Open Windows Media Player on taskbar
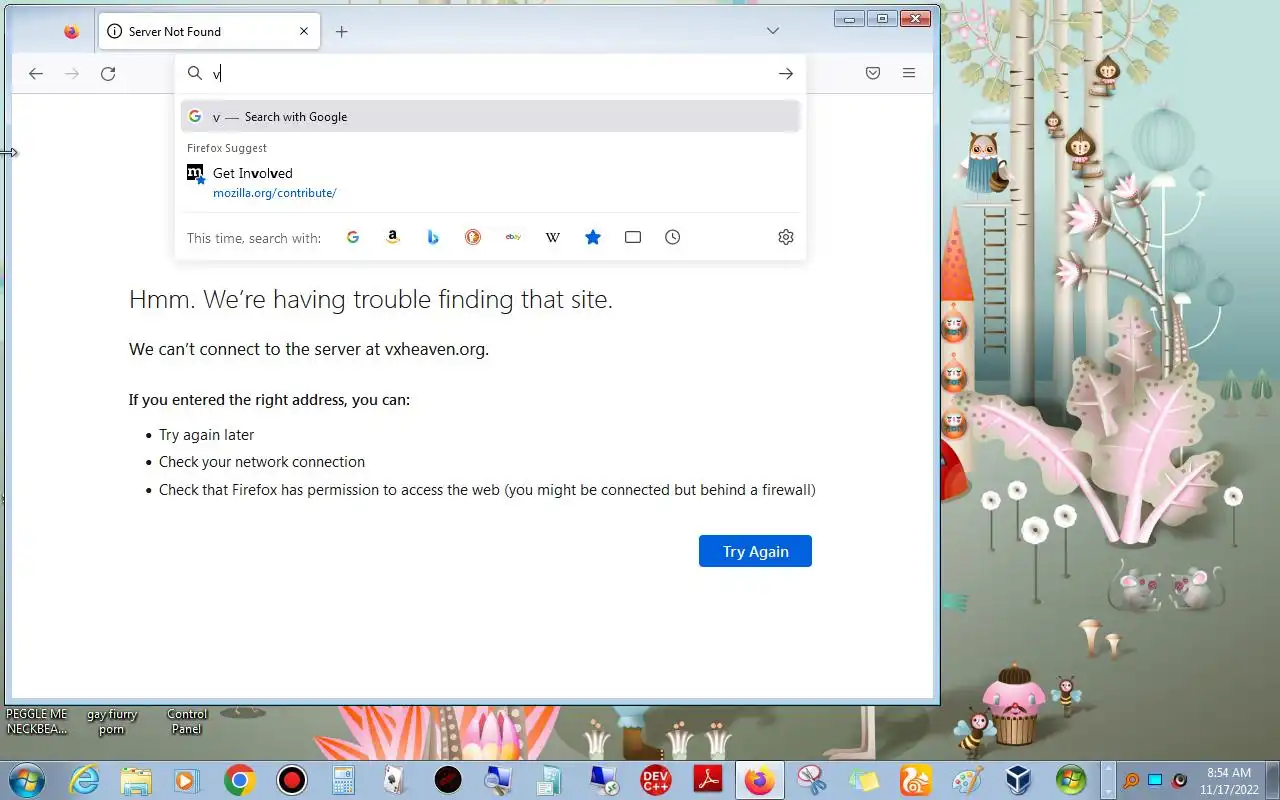Image resolution: width=1280 pixels, height=800 pixels. pyautogui.click(x=187, y=780)
